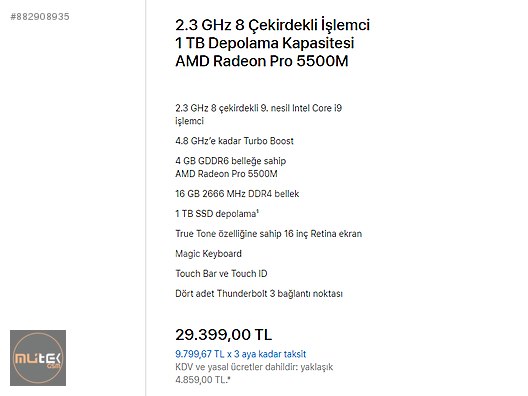This screenshot has width=528, height=396.
Task: Click the KDV ve yasal ücretler note
Action: click(254, 367)
